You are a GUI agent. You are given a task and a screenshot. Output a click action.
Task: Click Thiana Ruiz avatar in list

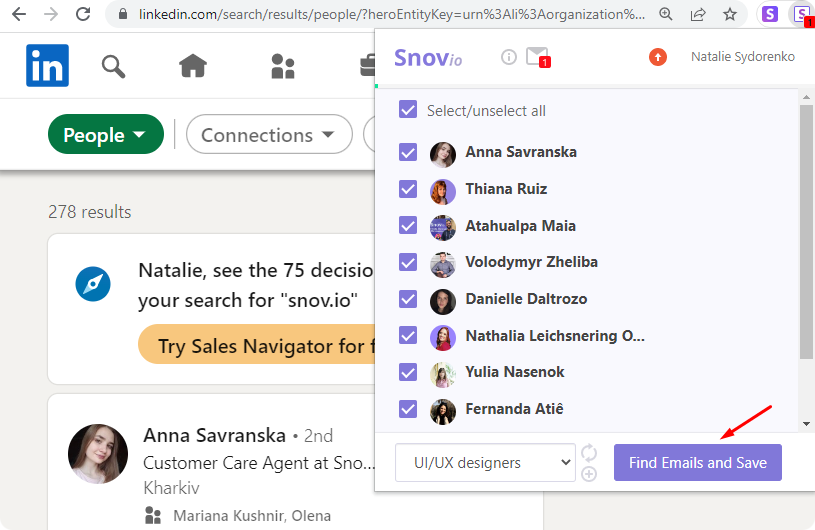coord(443,191)
